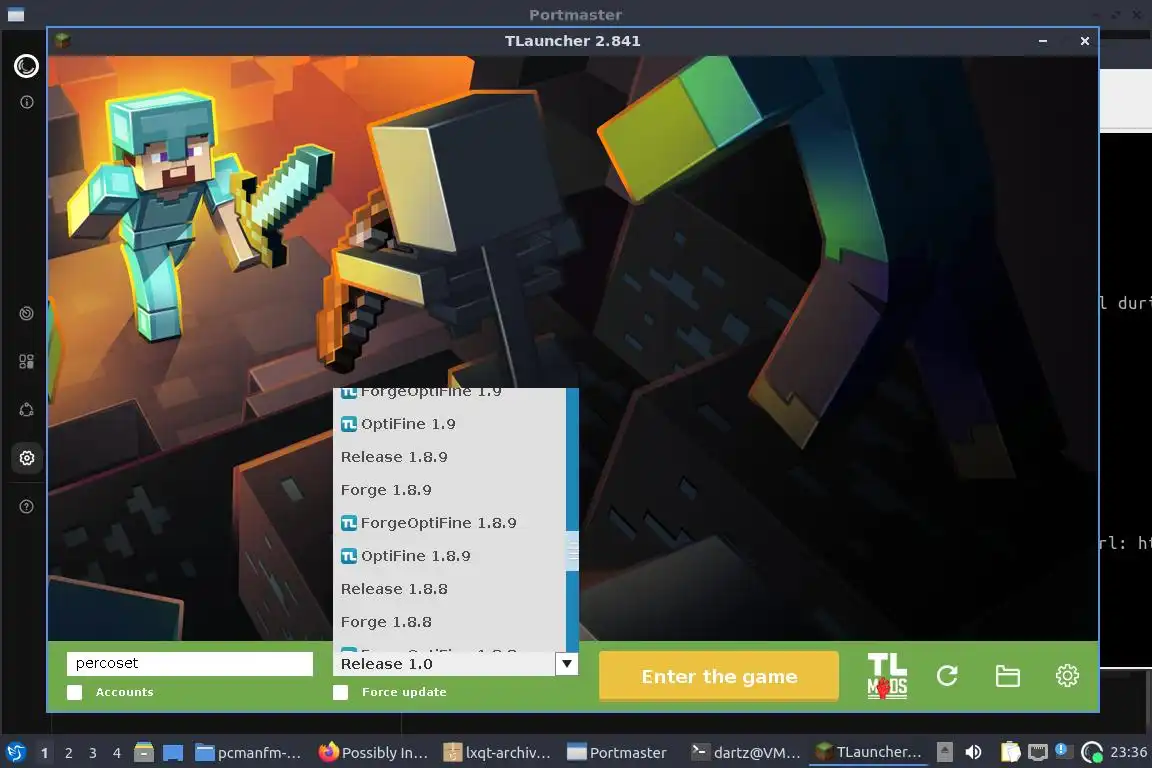This screenshot has height=768, width=1152.
Task: Open Possibly In... Firefox taskbar entry
Action: click(x=373, y=753)
